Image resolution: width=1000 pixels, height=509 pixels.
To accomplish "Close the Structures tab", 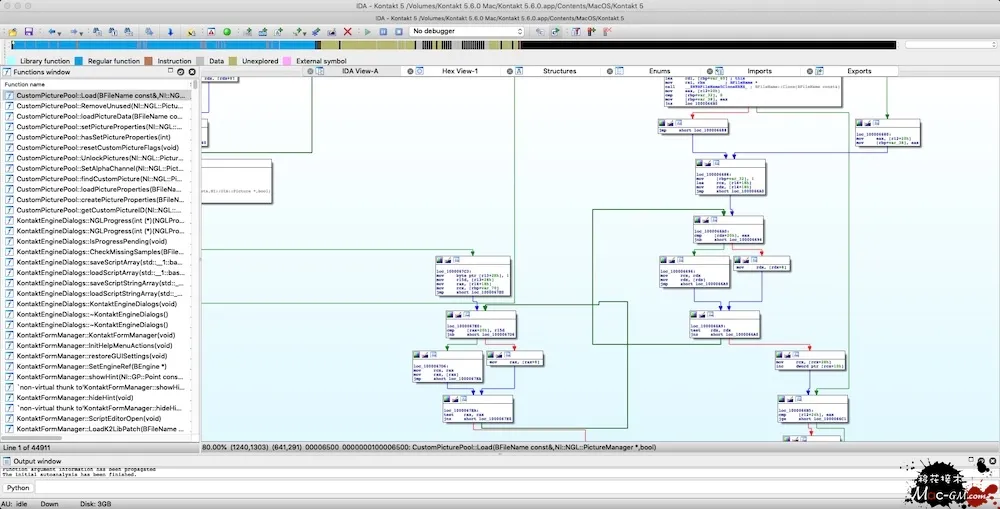I will coord(509,71).
